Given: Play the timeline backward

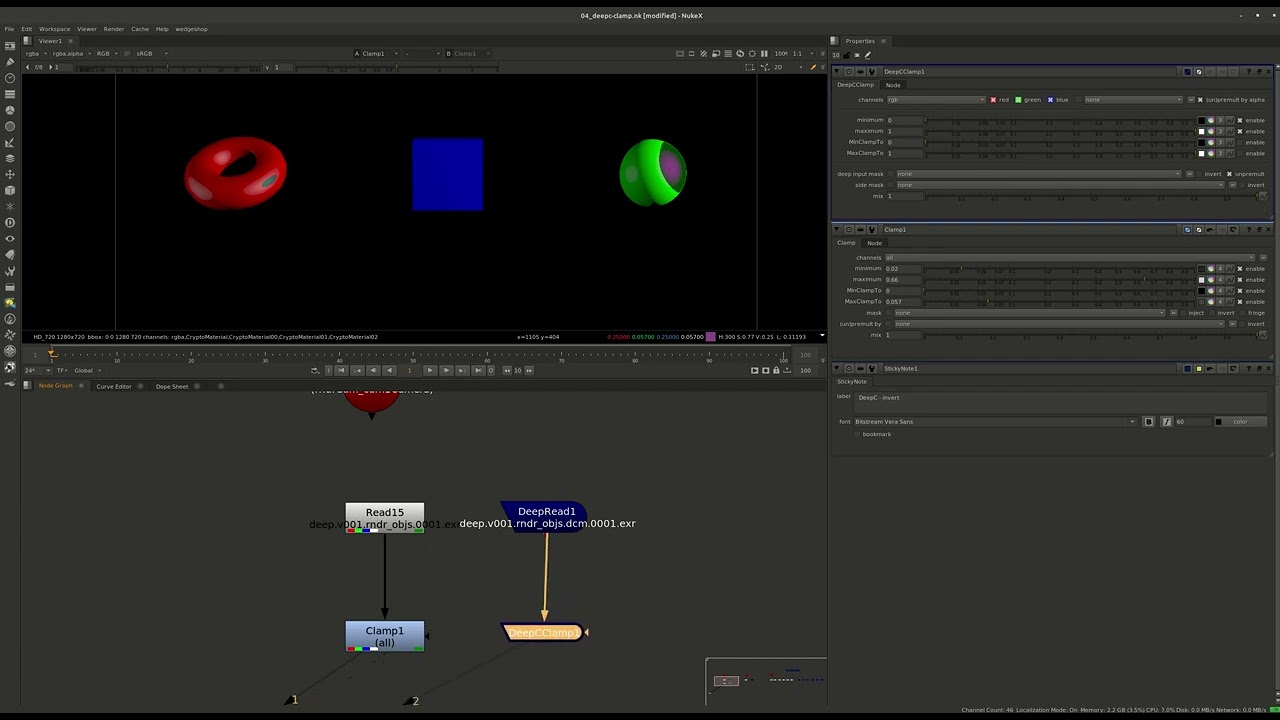Looking at the screenshot, I should [x=390, y=370].
